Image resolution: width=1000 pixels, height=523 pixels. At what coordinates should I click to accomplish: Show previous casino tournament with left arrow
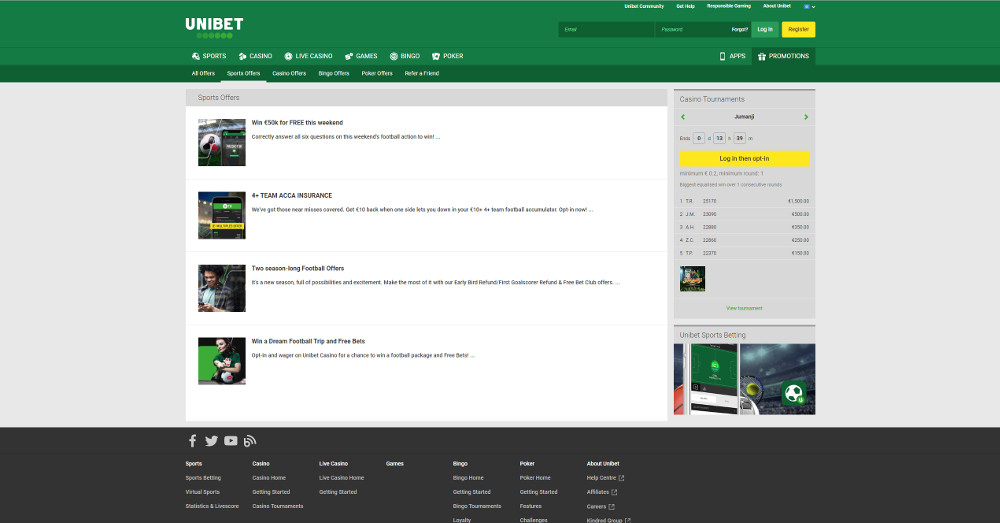683,117
